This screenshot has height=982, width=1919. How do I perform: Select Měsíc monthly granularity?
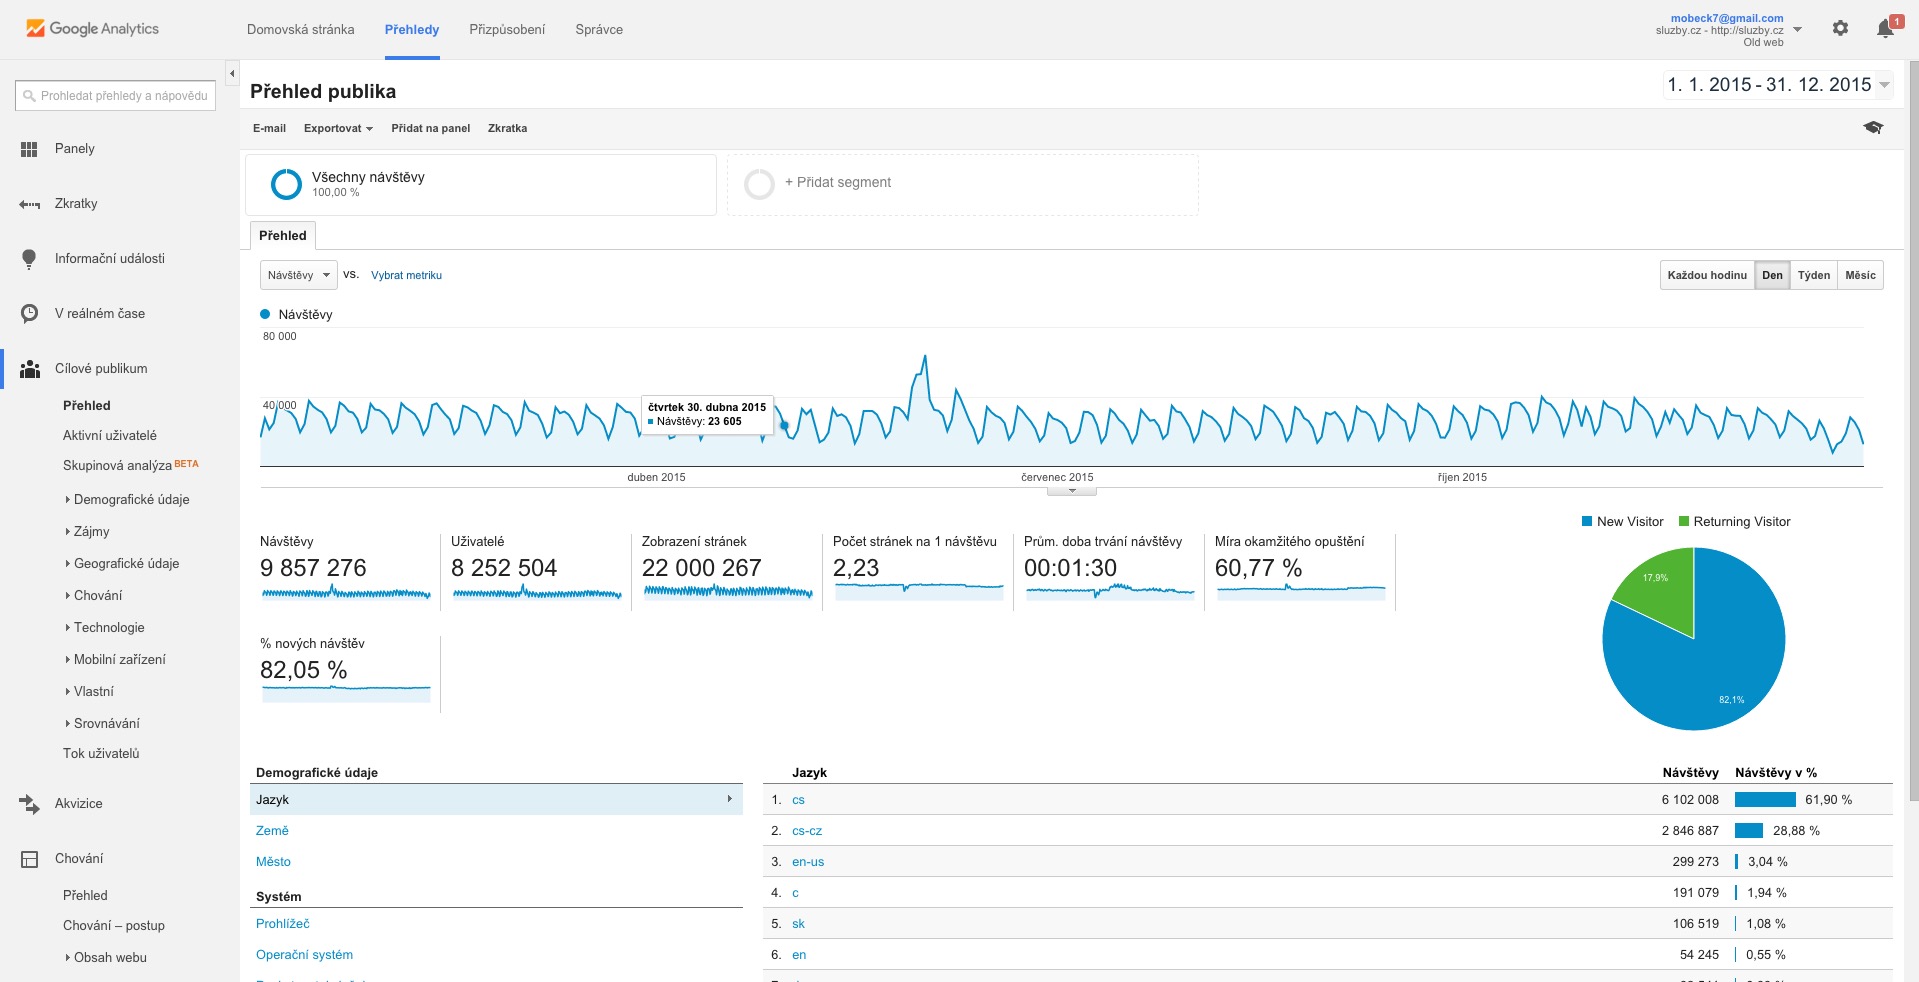coord(1860,275)
